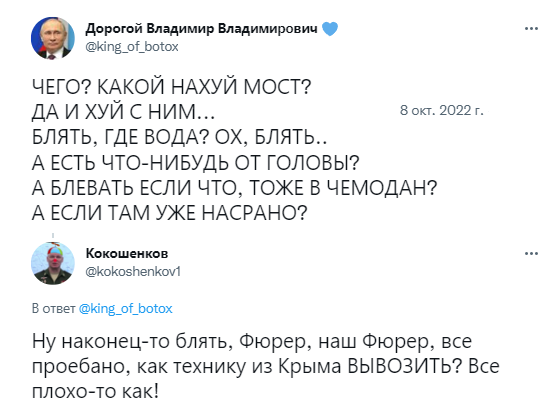Open the @kokoshenkov1 handle
Image resolution: width=560 pixels, height=418 pixels.
point(133,272)
